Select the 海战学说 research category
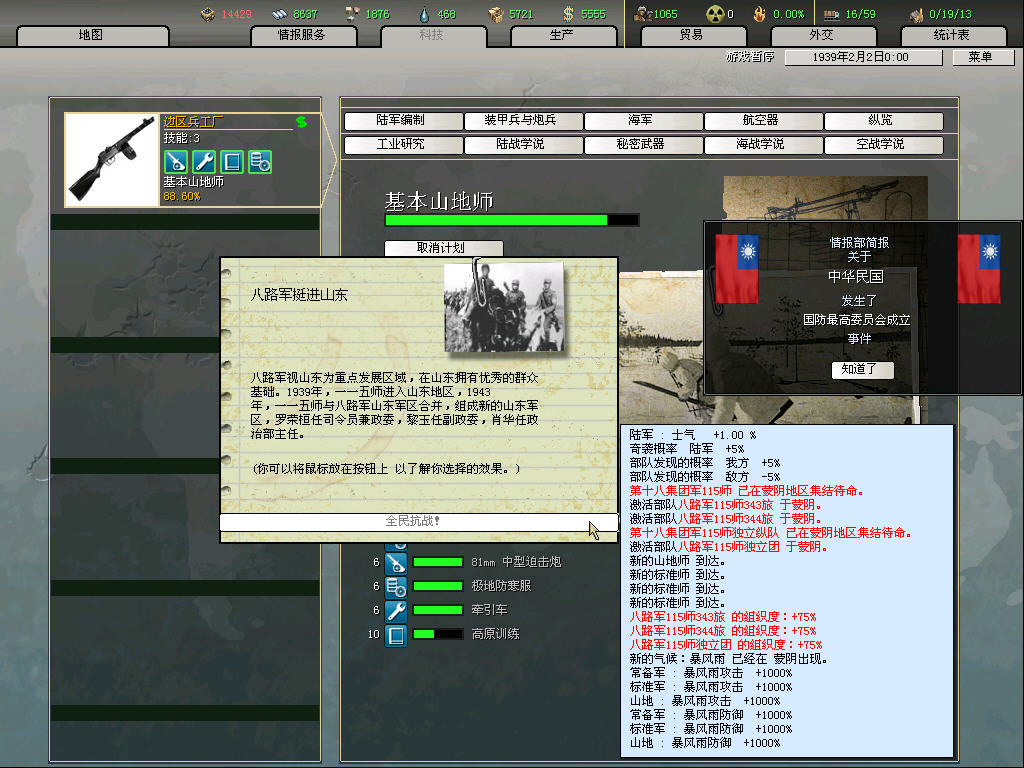Viewport: 1024px width, 768px height. pos(763,144)
